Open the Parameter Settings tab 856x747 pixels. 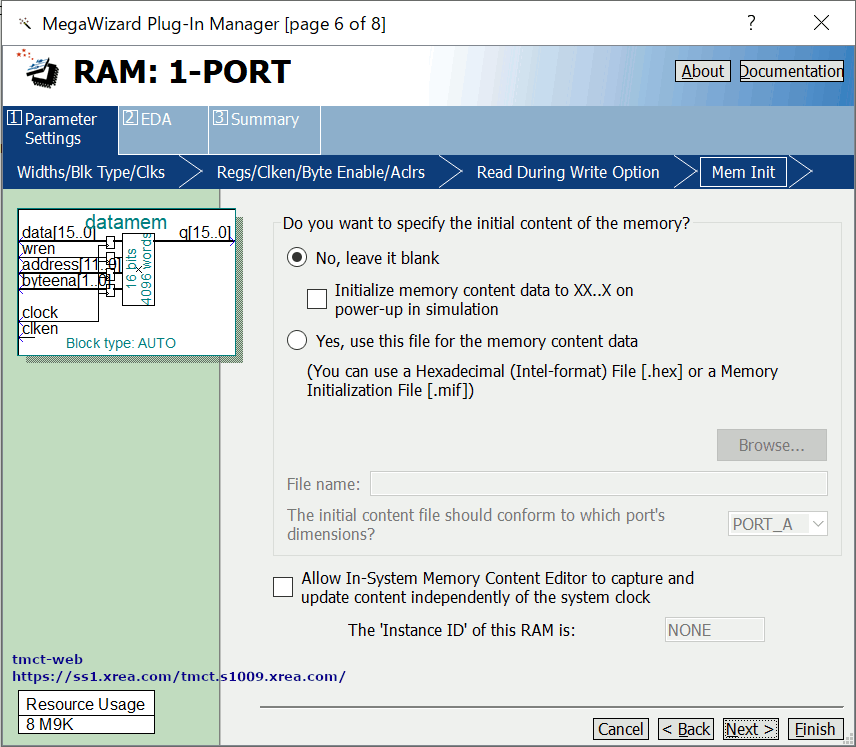(60, 129)
